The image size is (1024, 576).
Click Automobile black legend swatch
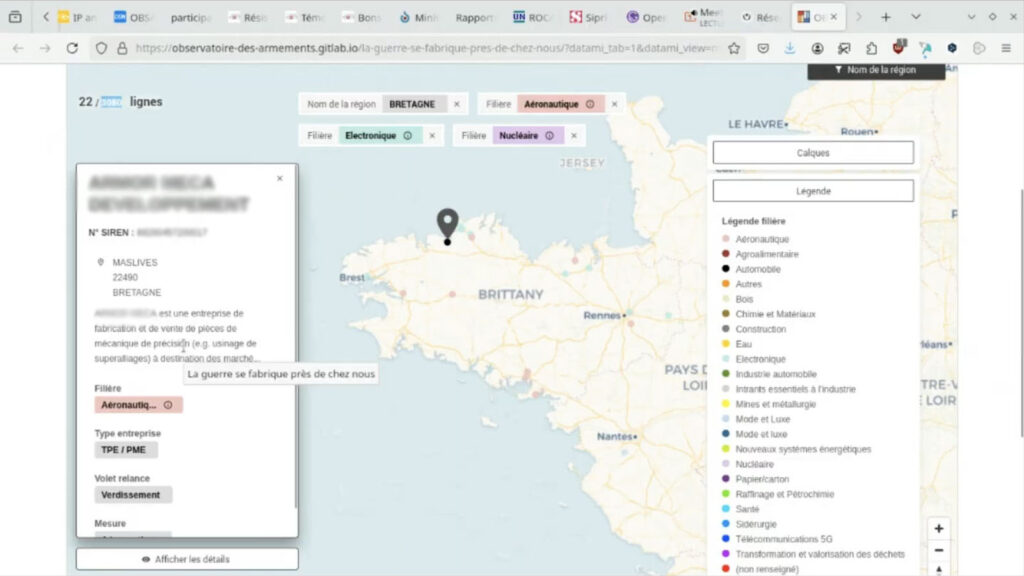pos(726,269)
